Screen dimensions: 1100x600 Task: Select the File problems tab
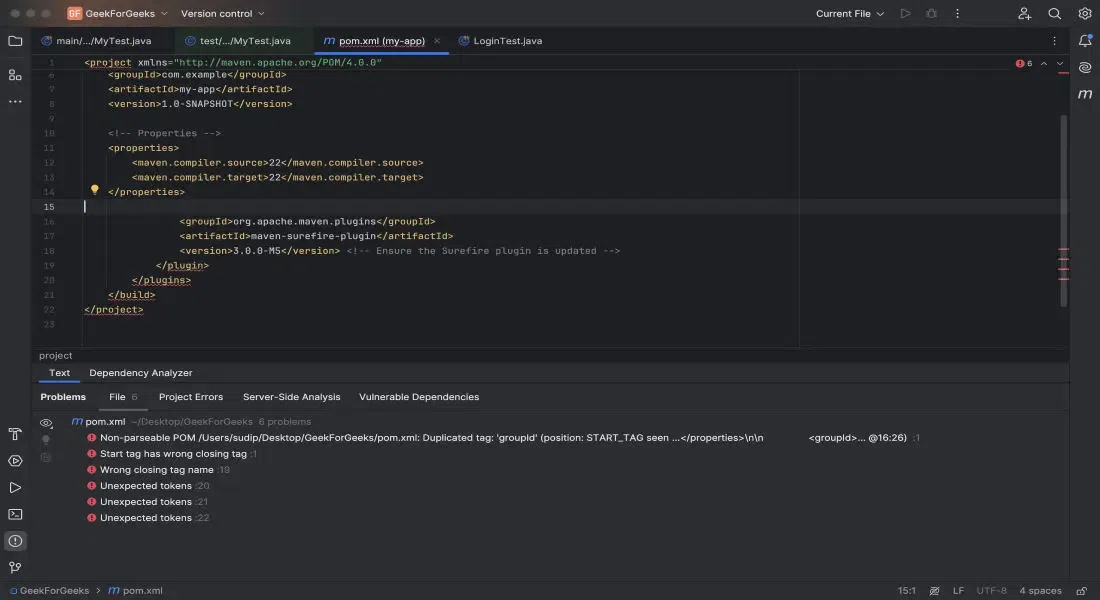123,396
